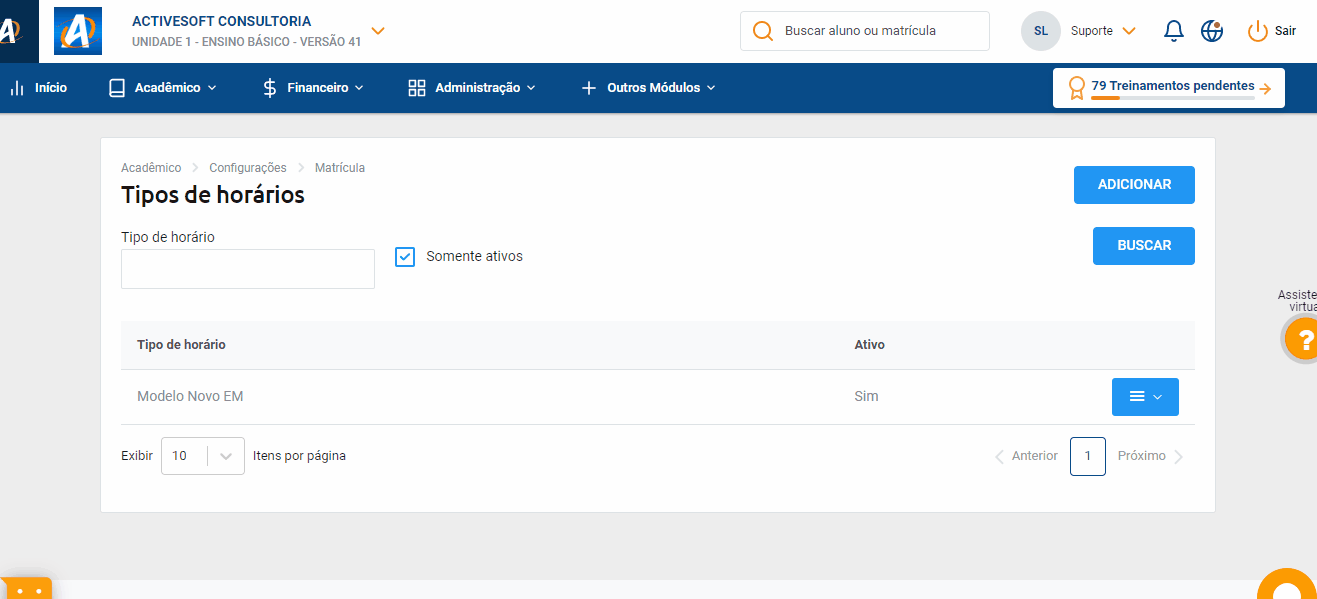Open the Modelo Novo EM row actions menu
The height and width of the screenshot is (599, 1317).
[1145, 397]
